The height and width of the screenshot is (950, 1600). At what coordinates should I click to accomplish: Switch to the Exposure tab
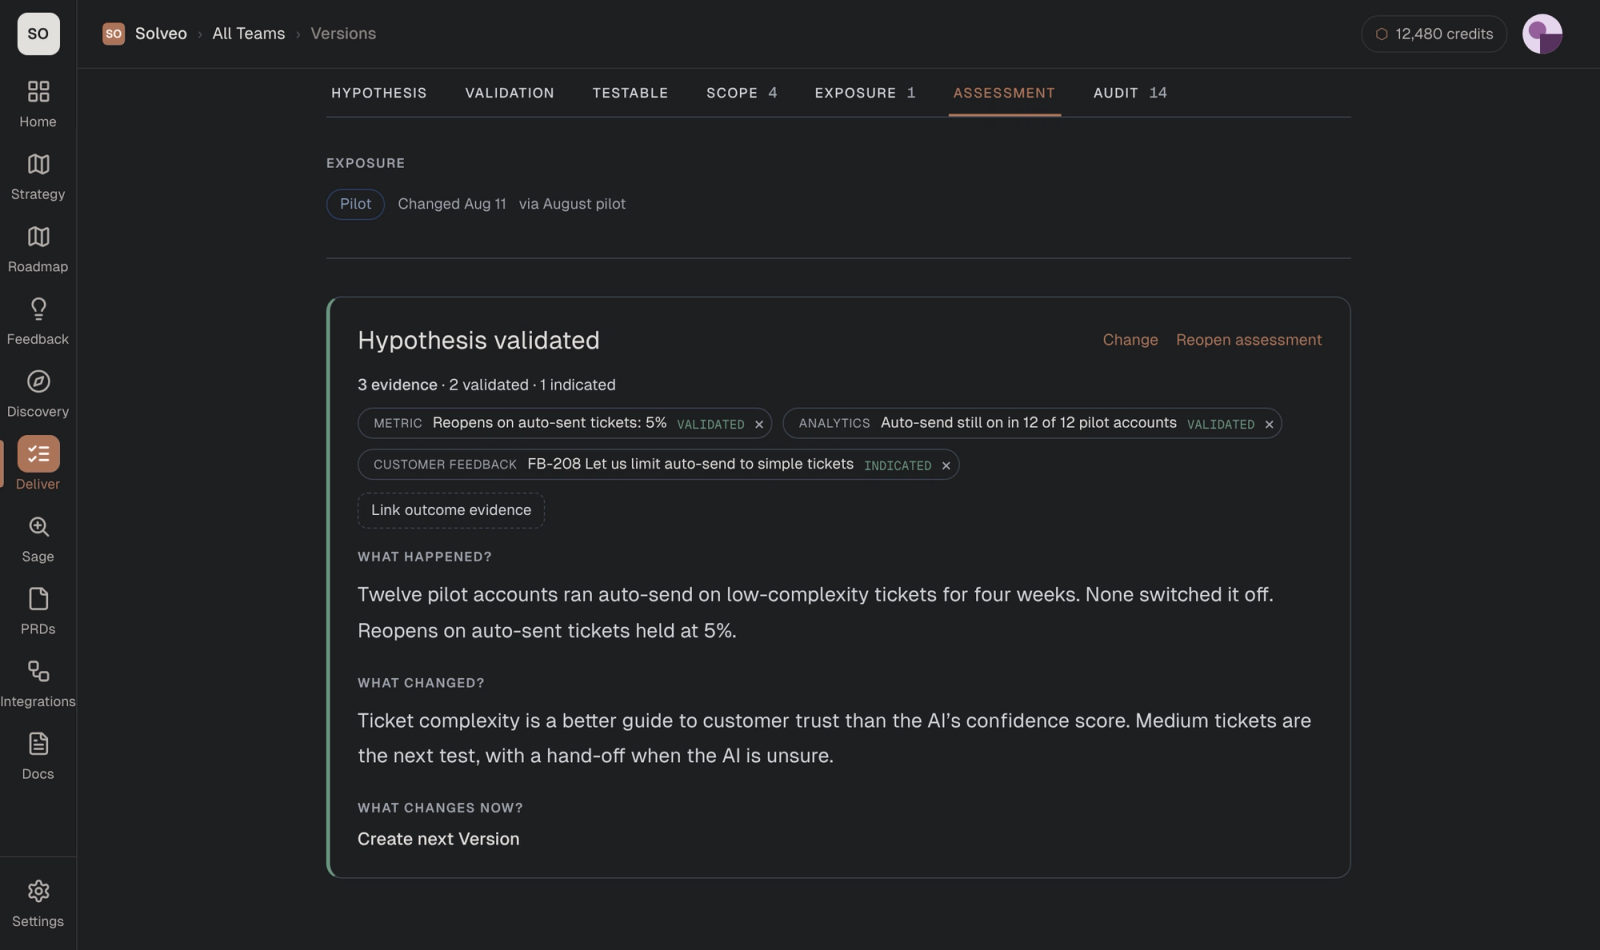coord(865,93)
